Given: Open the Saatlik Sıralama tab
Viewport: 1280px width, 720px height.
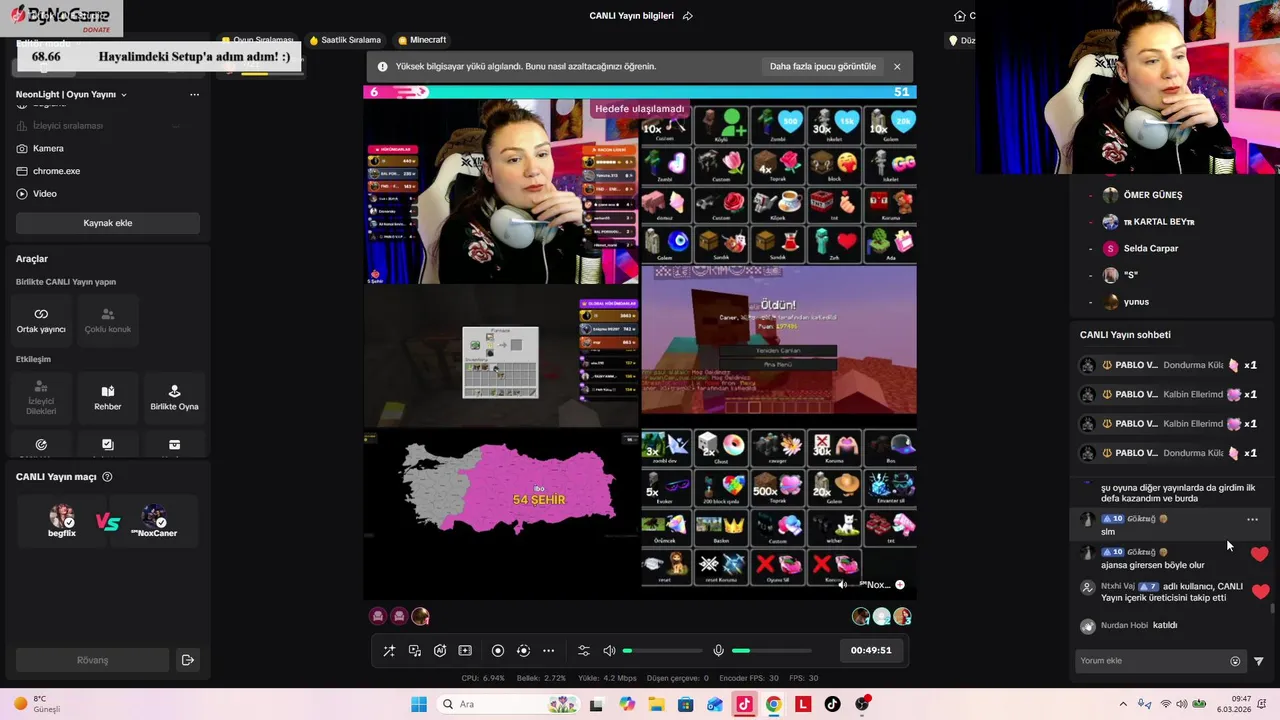Looking at the screenshot, I should tap(345, 40).
